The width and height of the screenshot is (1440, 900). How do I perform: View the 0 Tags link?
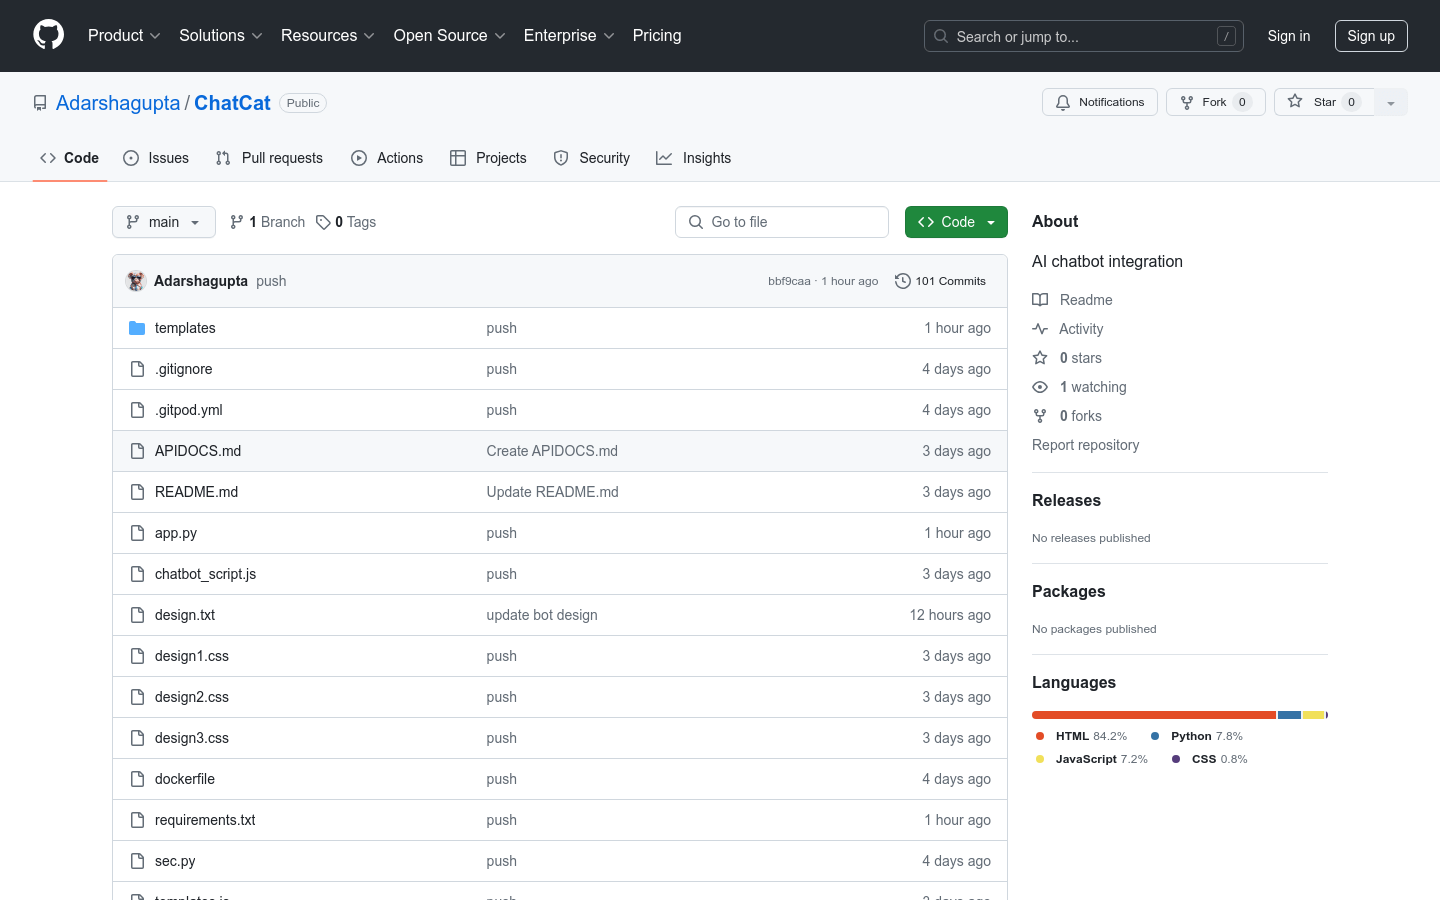[346, 222]
